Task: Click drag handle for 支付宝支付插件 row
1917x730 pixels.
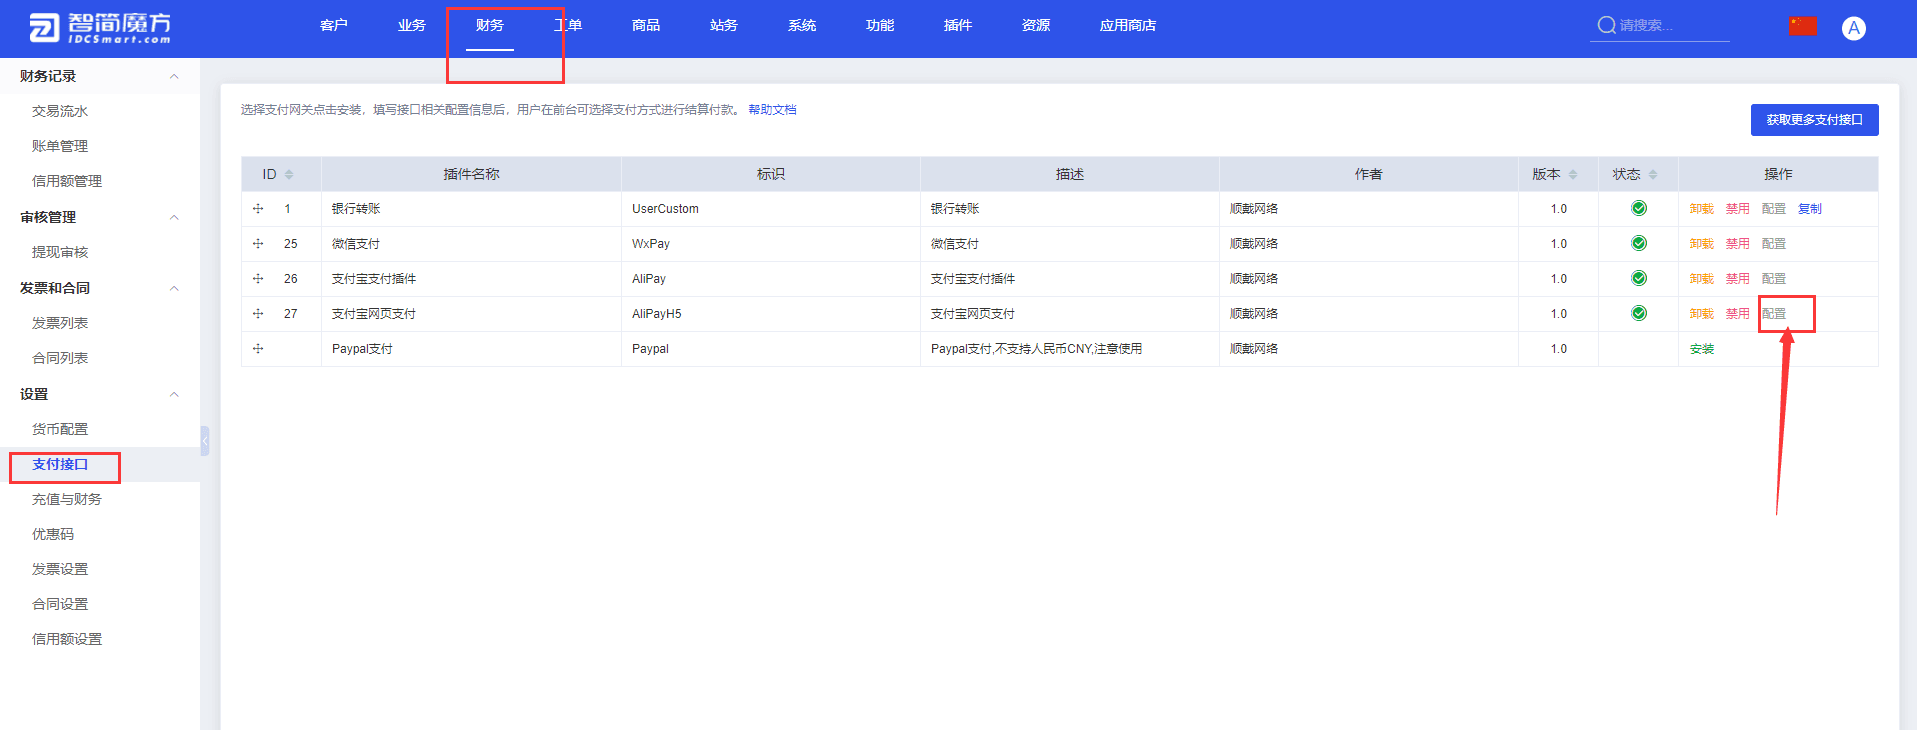Action: pos(258,279)
